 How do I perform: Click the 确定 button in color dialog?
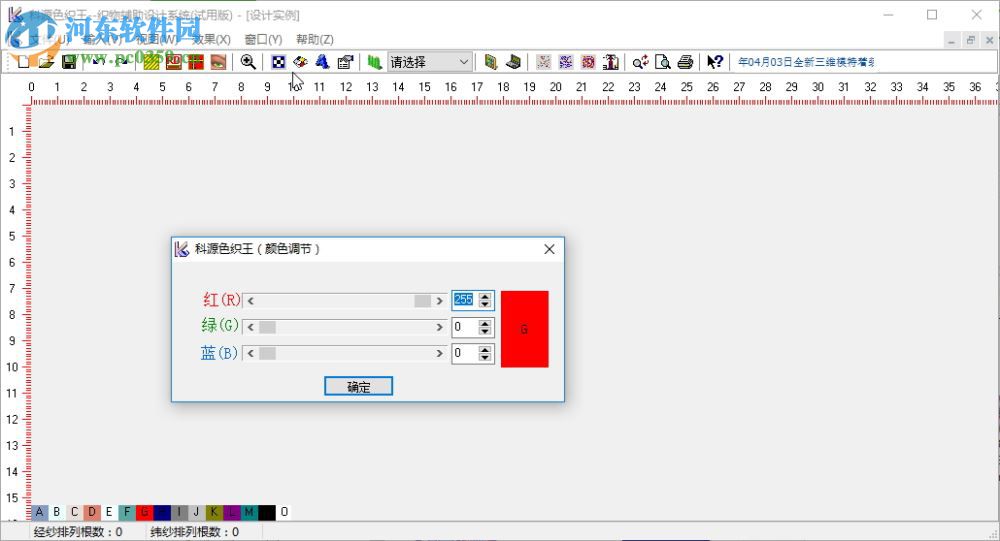[358, 386]
